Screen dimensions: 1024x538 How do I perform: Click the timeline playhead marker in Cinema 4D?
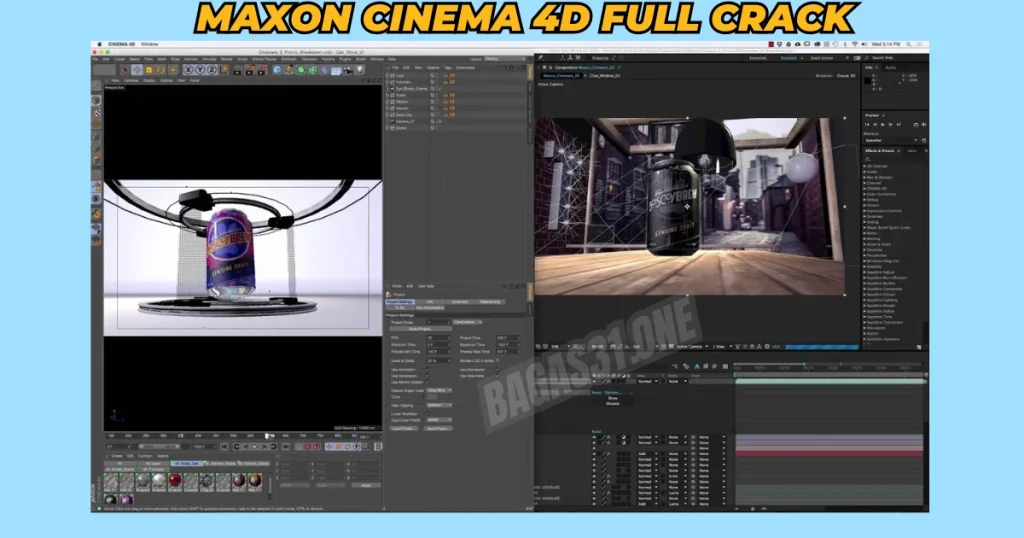pos(266,435)
